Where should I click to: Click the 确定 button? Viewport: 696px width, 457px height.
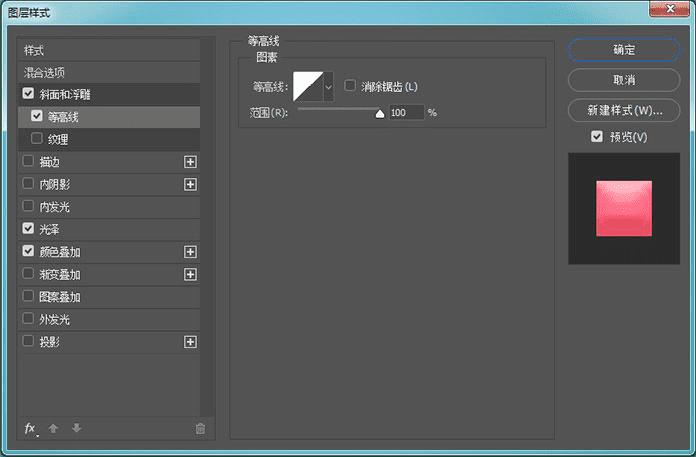pyautogui.click(x=624, y=50)
